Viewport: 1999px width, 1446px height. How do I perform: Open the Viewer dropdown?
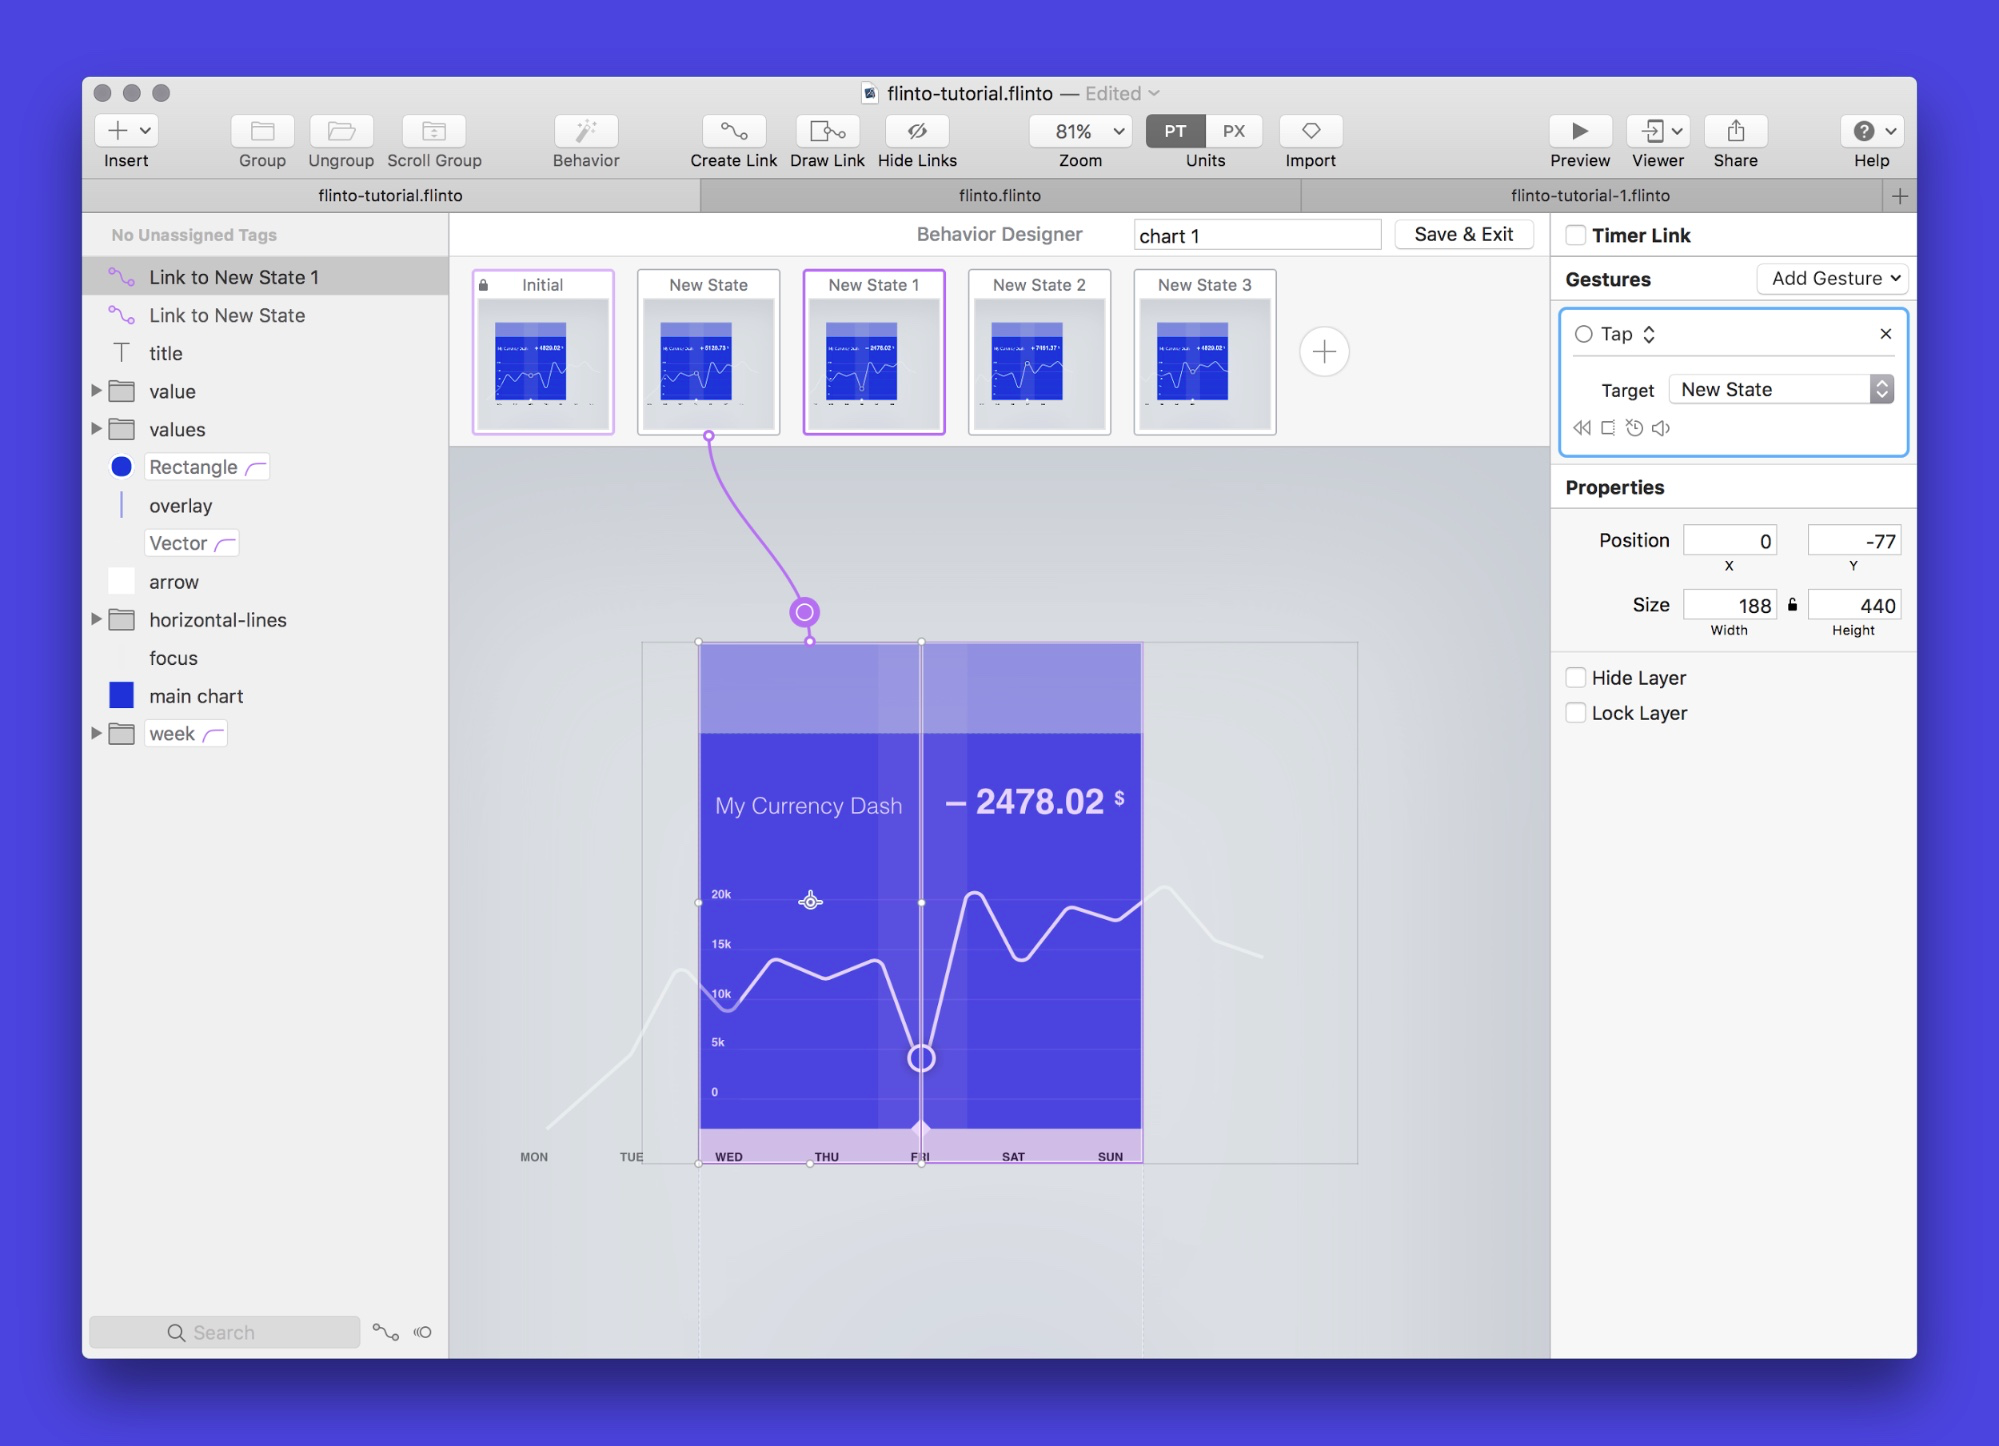point(1658,131)
